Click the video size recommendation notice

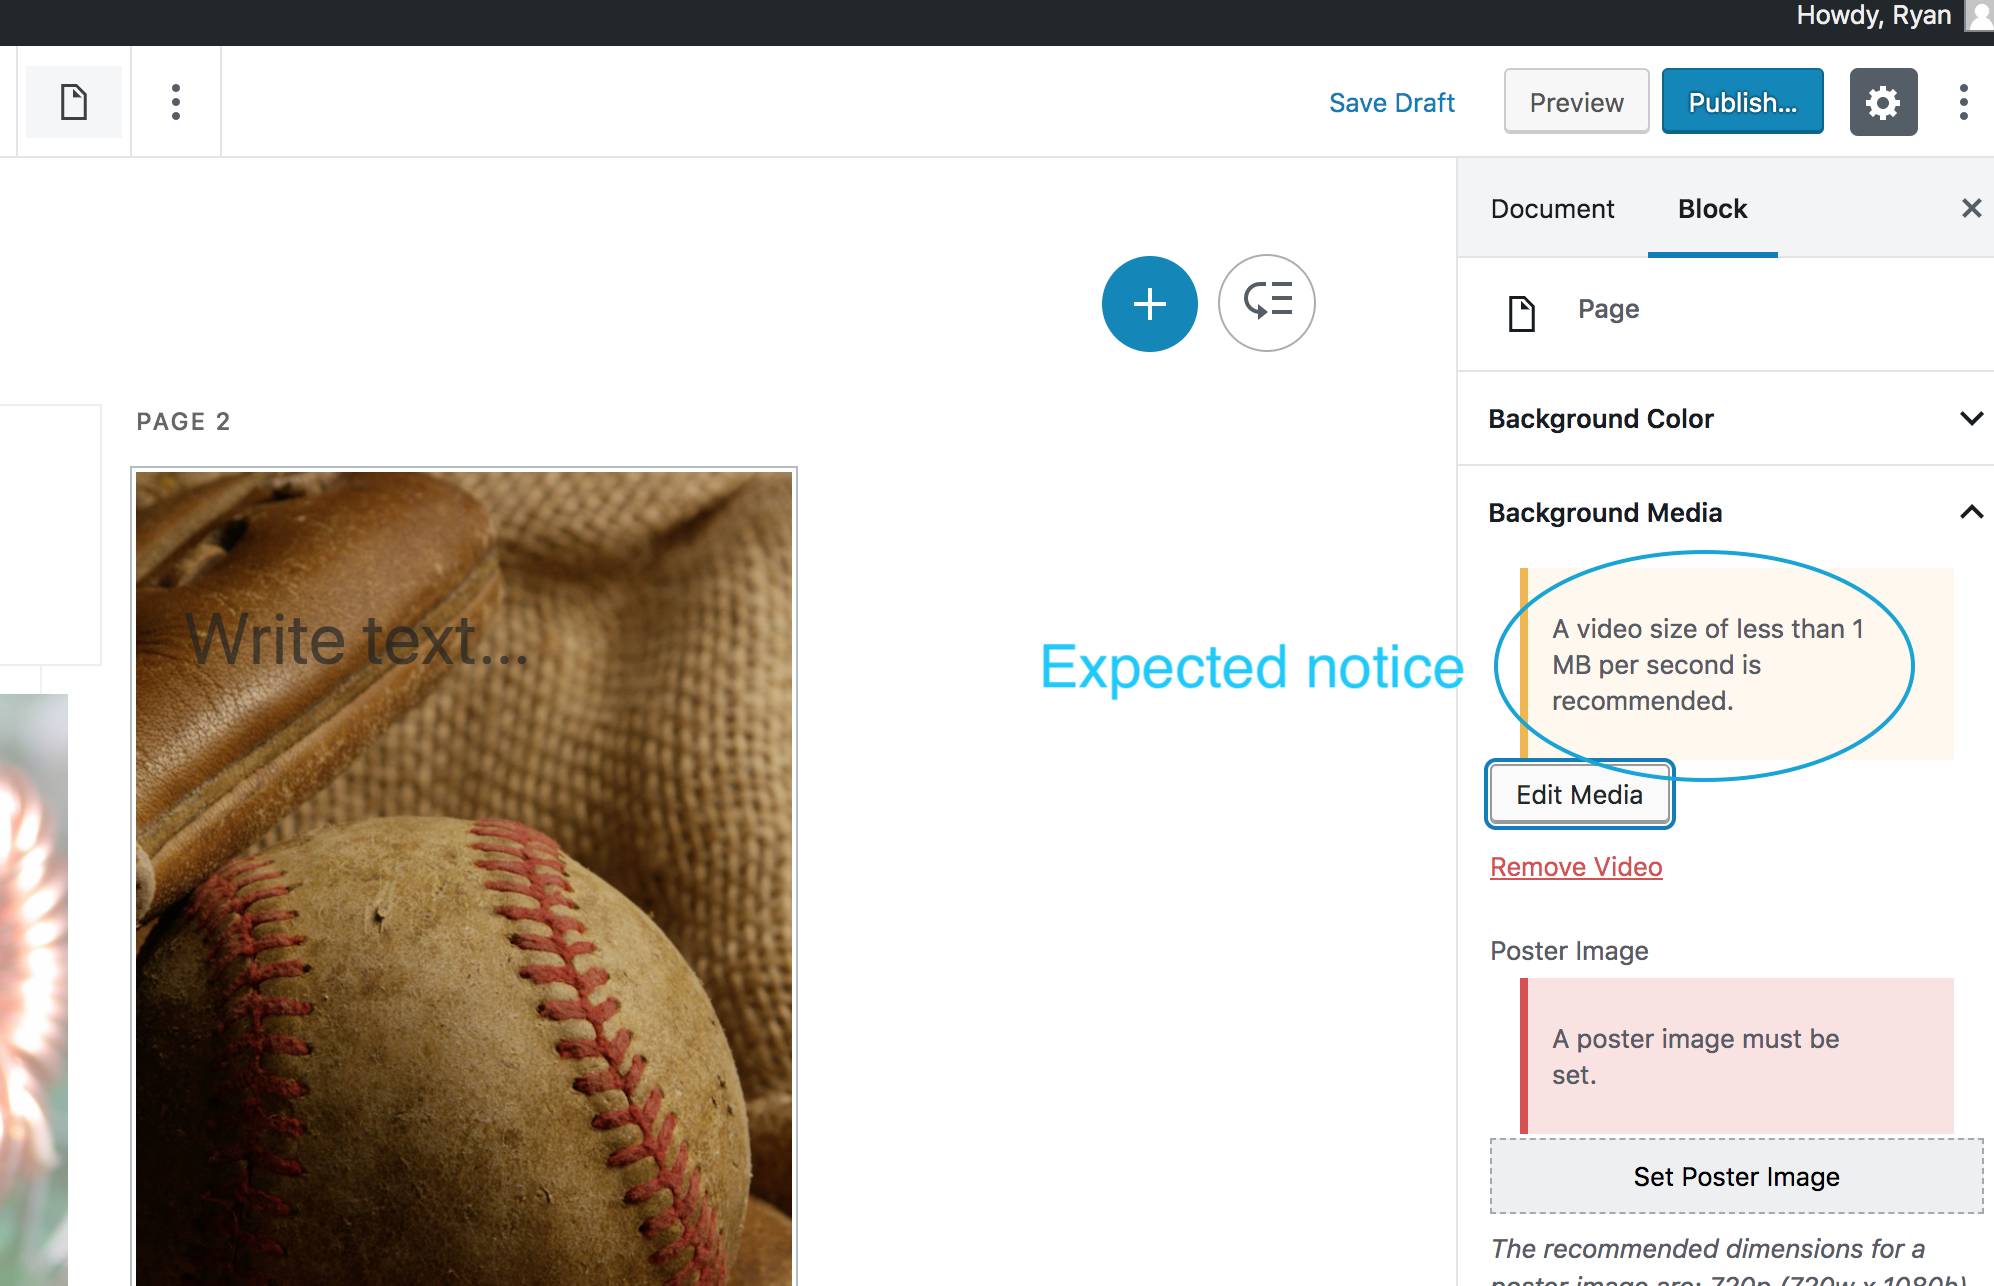pos(1736,664)
